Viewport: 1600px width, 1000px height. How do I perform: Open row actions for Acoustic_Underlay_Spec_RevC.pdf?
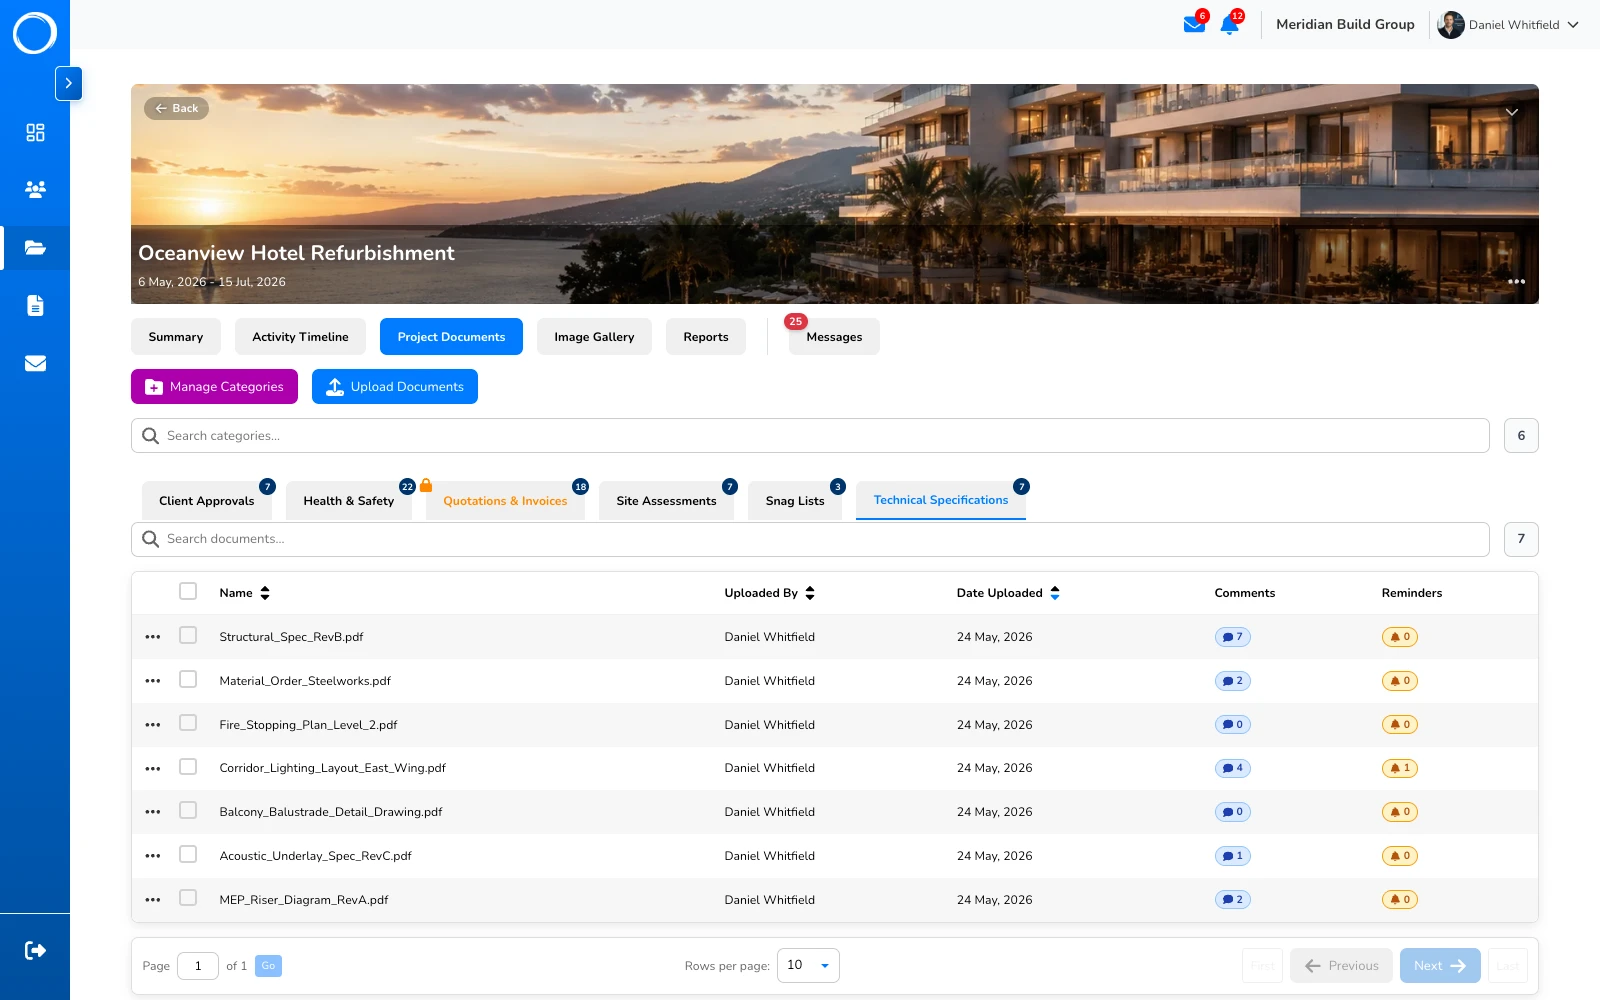[x=153, y=856]
